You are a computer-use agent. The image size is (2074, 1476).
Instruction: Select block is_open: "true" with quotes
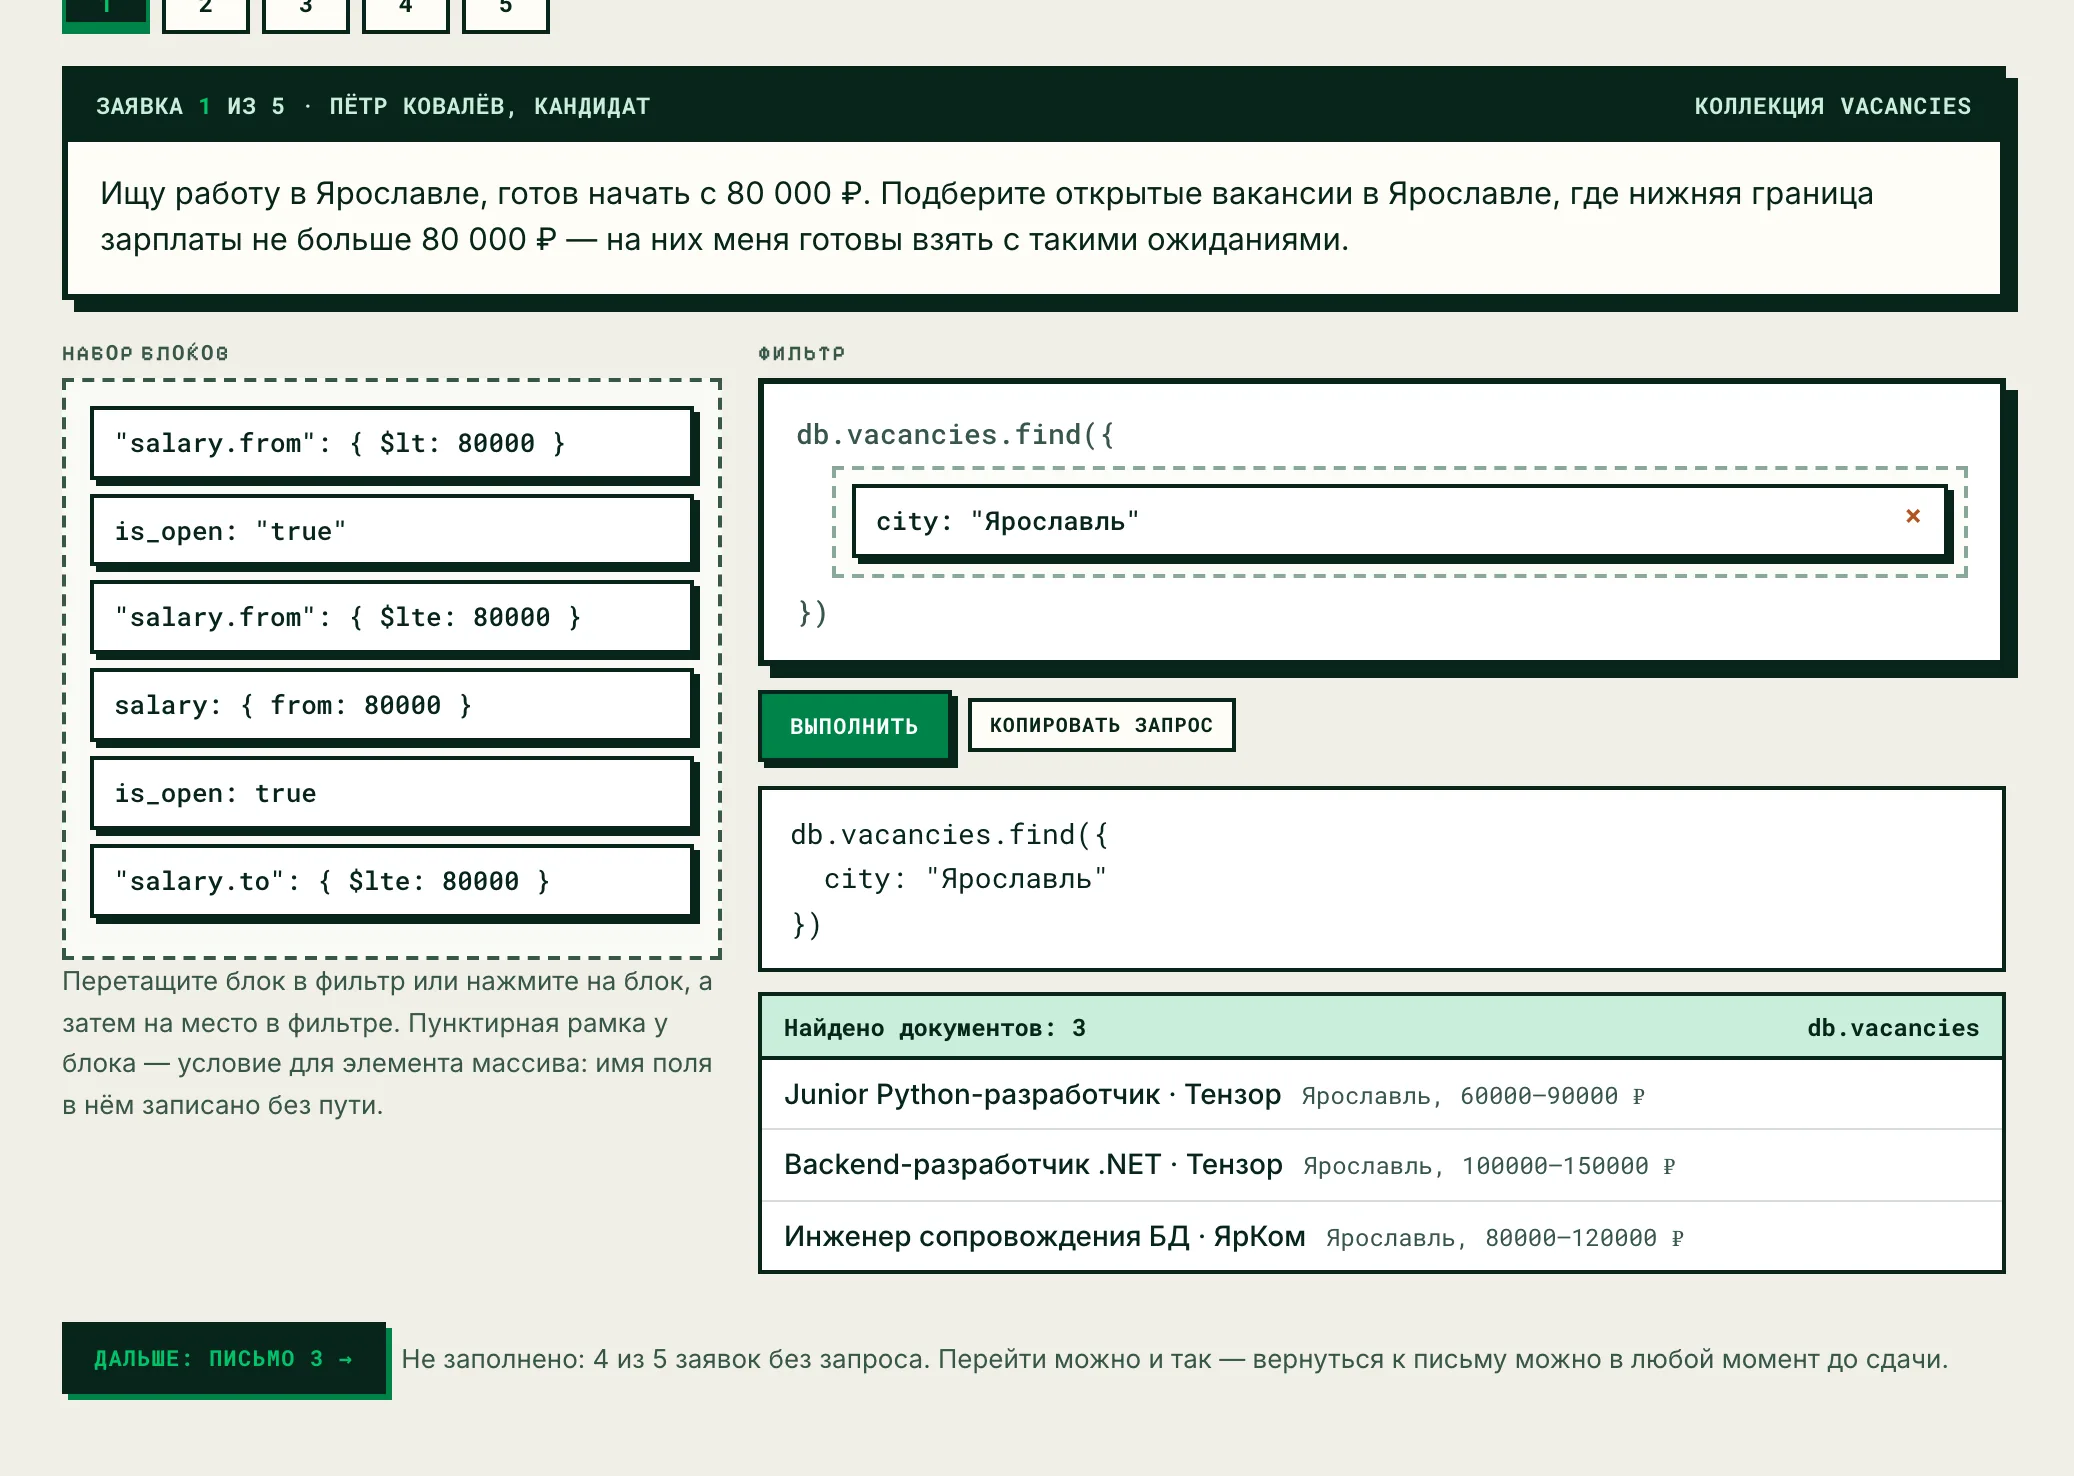click(x=392, y=531)
